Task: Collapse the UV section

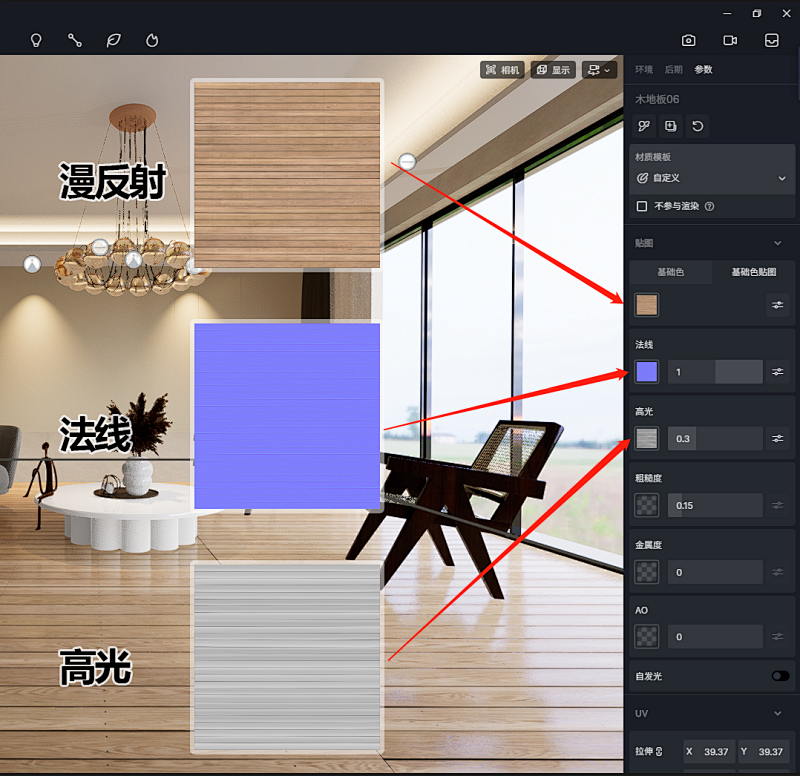Action: (x=778, y=713)
